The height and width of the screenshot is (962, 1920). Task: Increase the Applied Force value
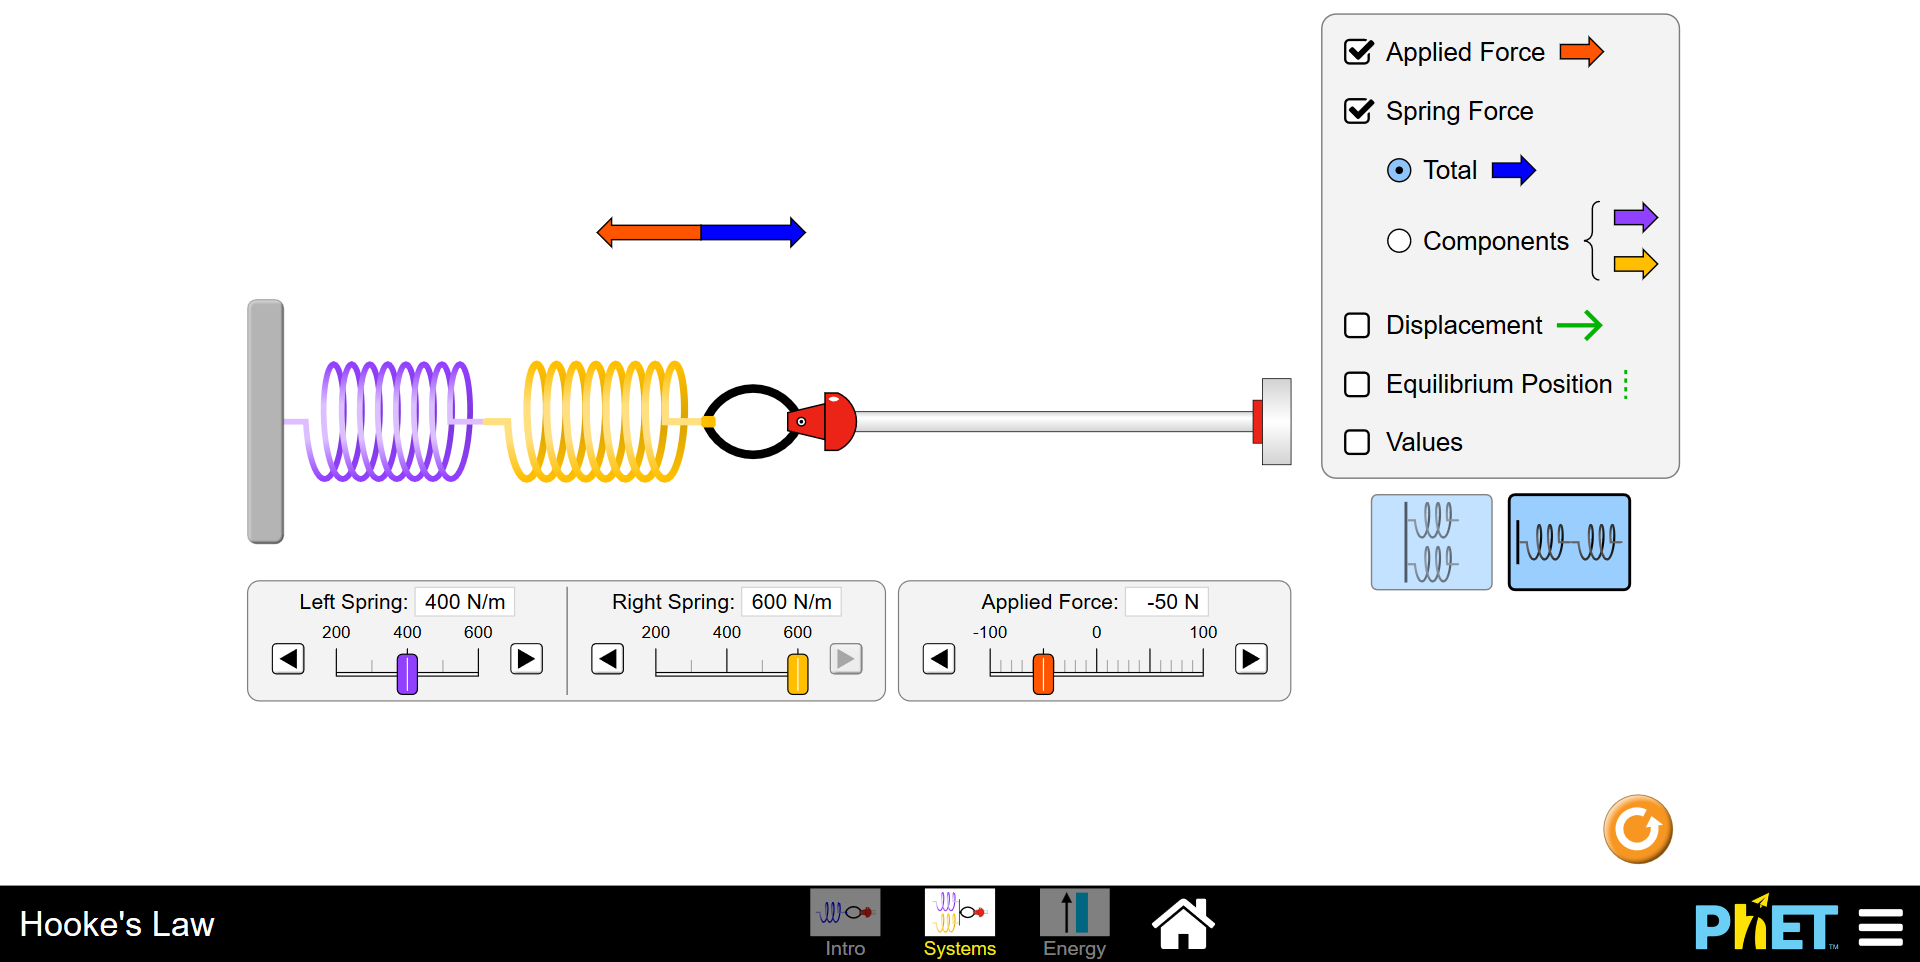click(x=1251, y=659)
